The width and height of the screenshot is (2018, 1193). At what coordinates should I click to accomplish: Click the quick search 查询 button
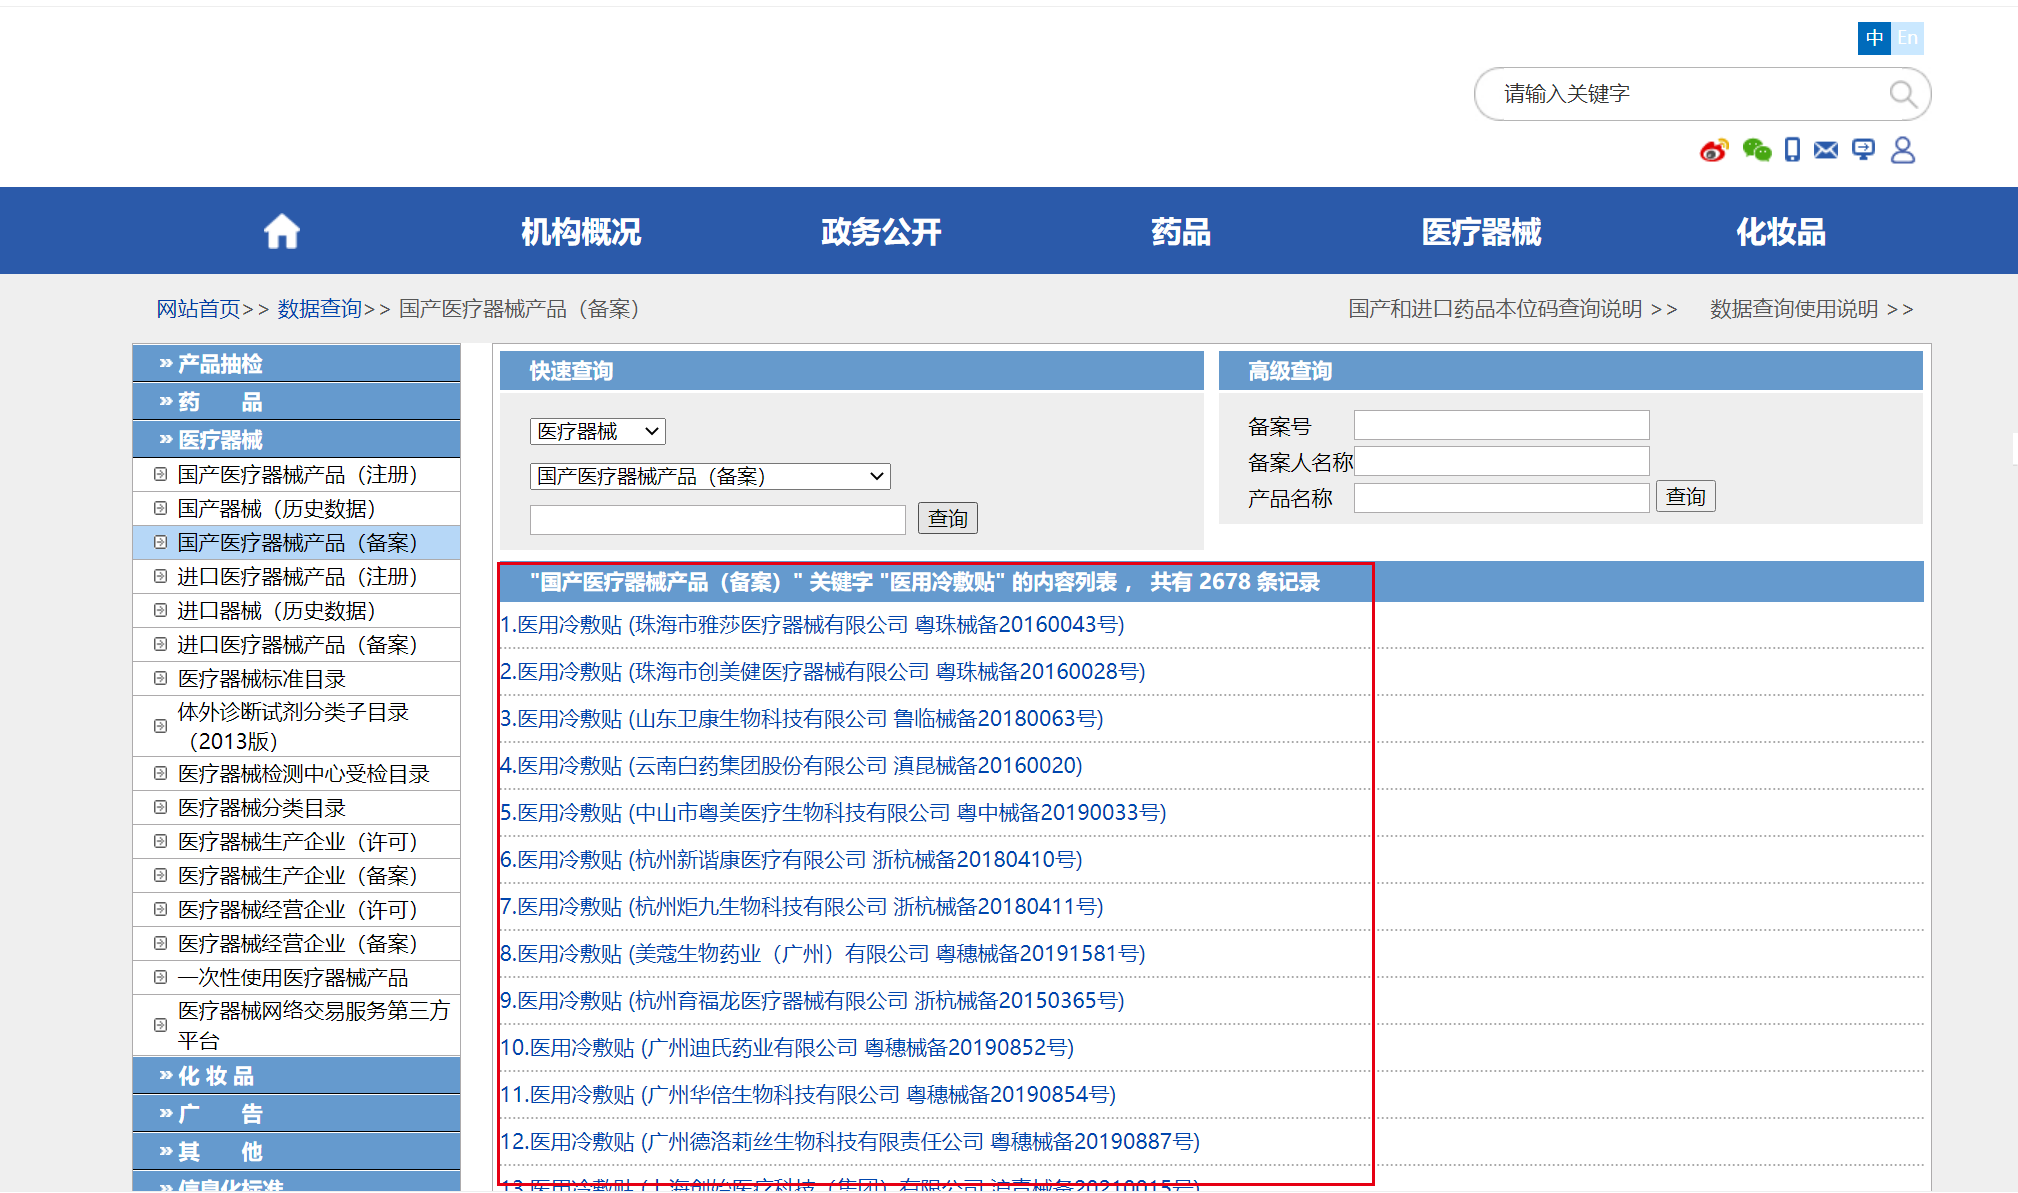947,519
